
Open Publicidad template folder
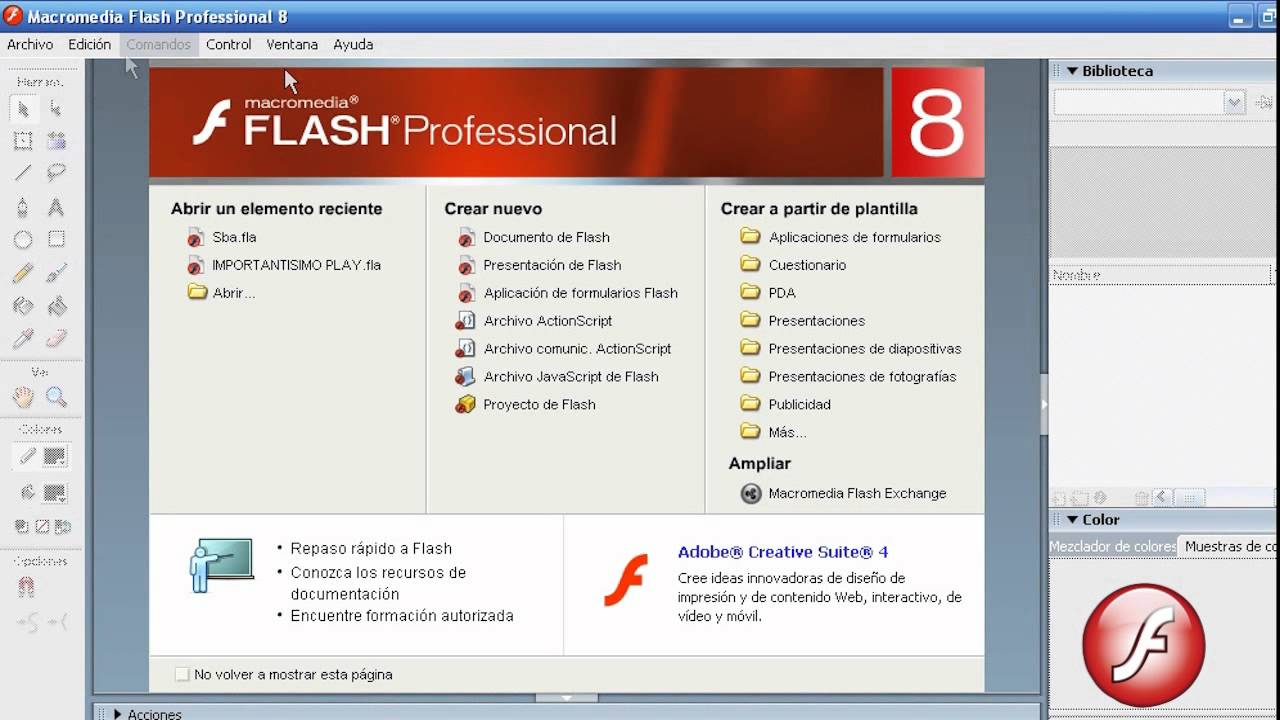(x=799, y=405)
